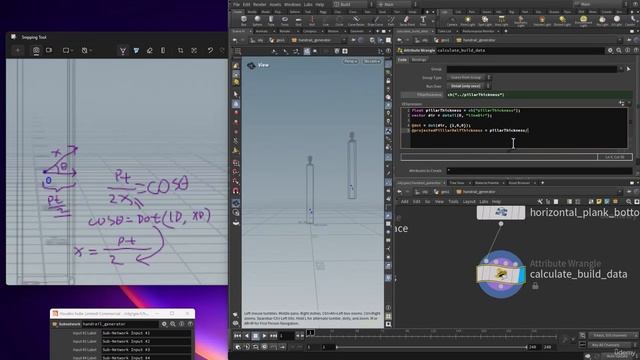
Task: Click the Font shelf tool
Action: [423, 20]
